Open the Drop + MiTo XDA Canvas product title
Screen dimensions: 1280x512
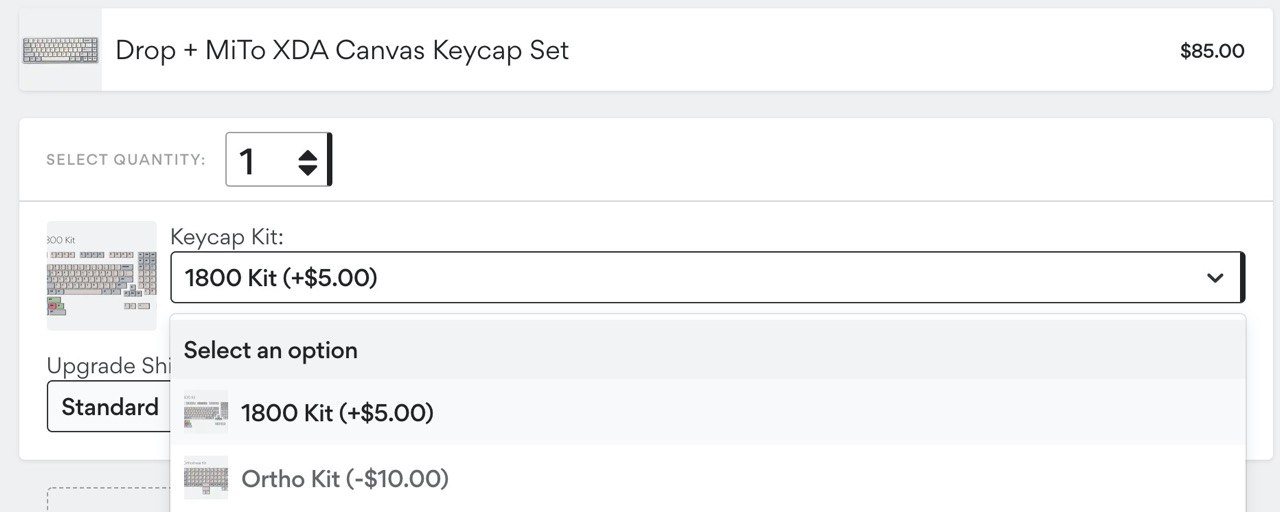[x=342, y=50]
